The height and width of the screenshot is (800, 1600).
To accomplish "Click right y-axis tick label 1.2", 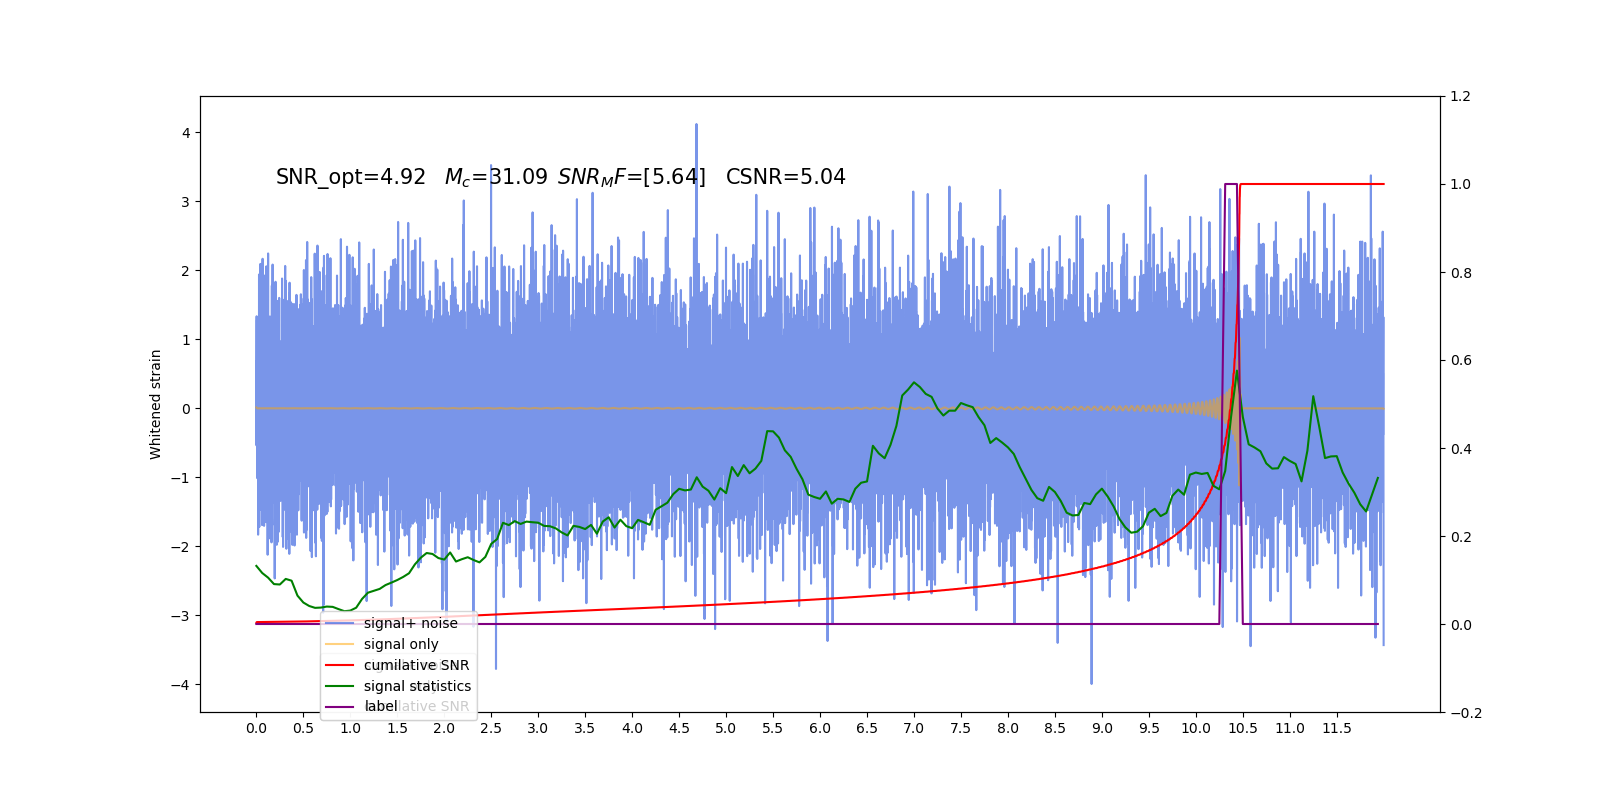I will [x=1461, y=97].
